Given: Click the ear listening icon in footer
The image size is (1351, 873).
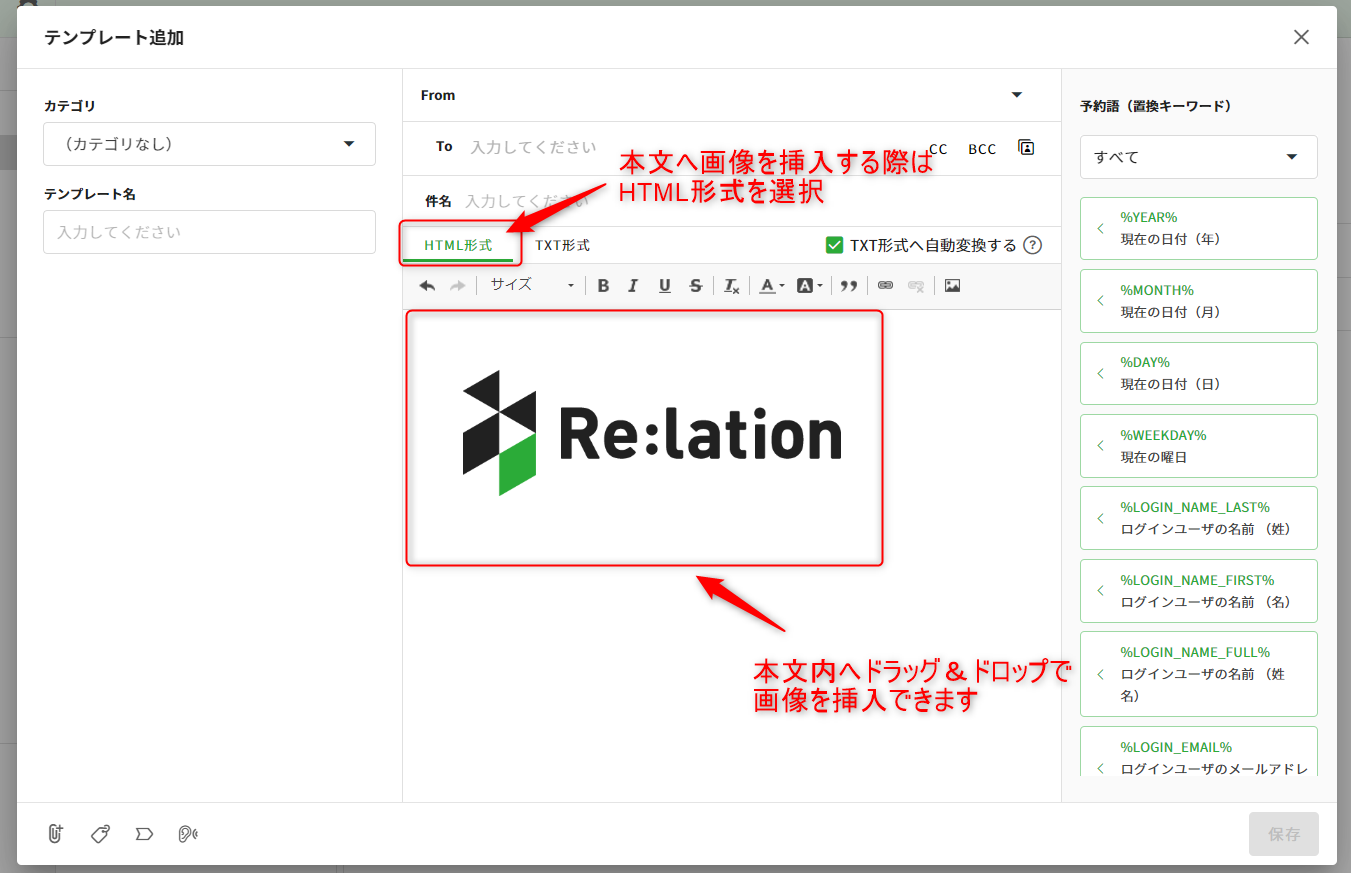Looking at the screenshot, I should pyautogui.click(x=187, y=833).
